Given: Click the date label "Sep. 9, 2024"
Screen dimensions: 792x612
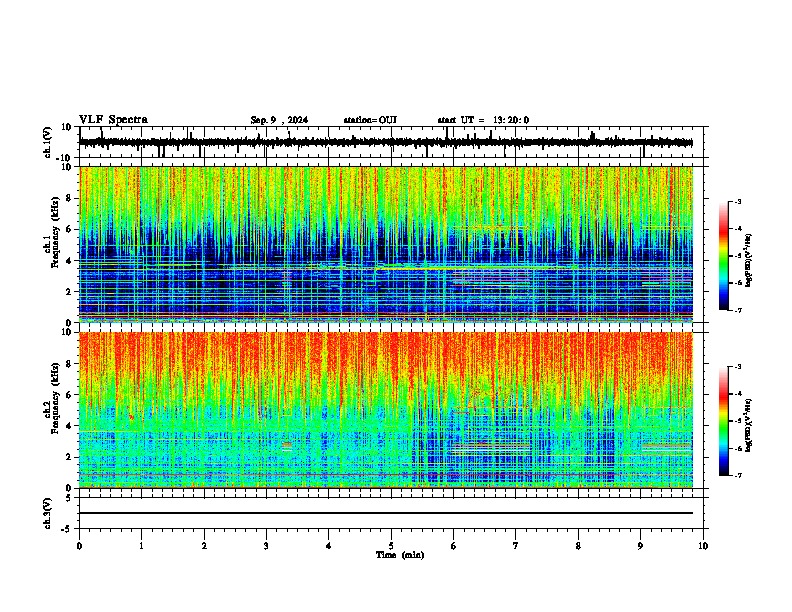Looking at the screenshot, I should pyautogui.click(x=279, y=120).
